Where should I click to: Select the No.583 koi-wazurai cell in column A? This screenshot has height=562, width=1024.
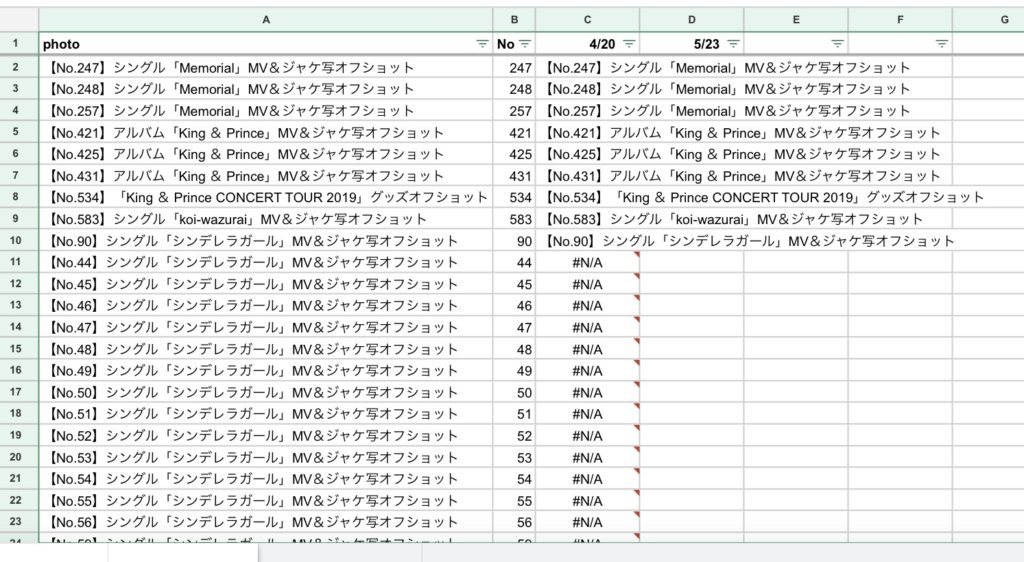tap(238, 219)
